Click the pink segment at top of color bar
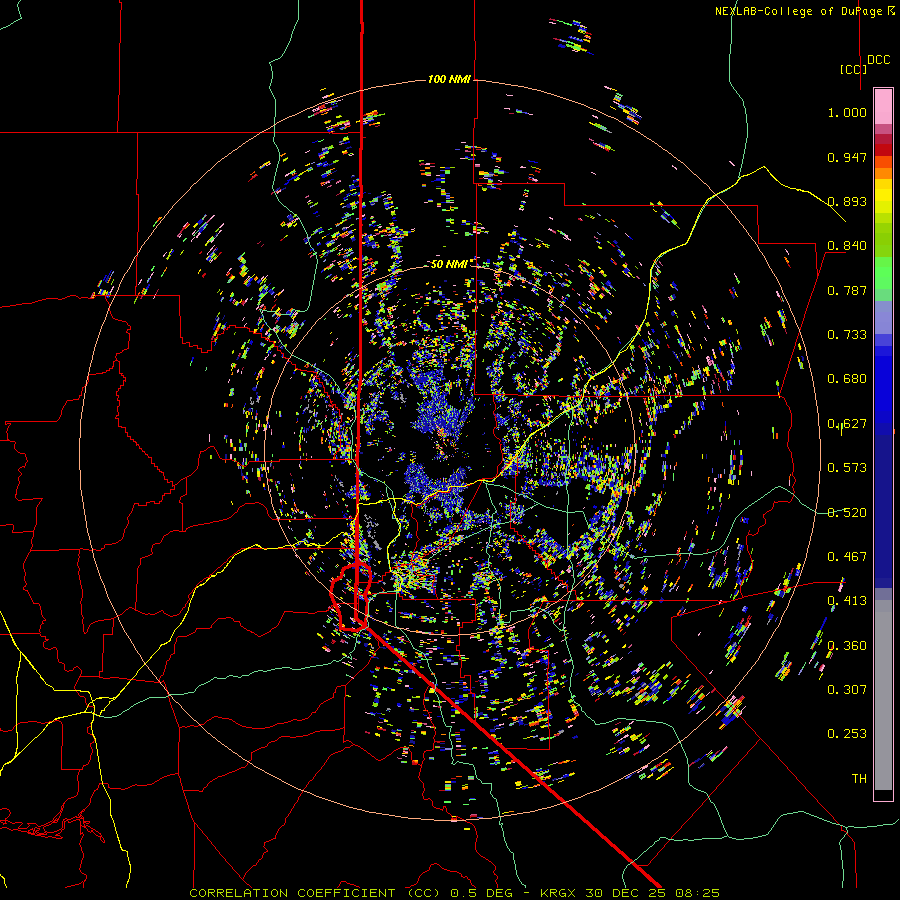 pyautogui.click(x=883, y=106)
